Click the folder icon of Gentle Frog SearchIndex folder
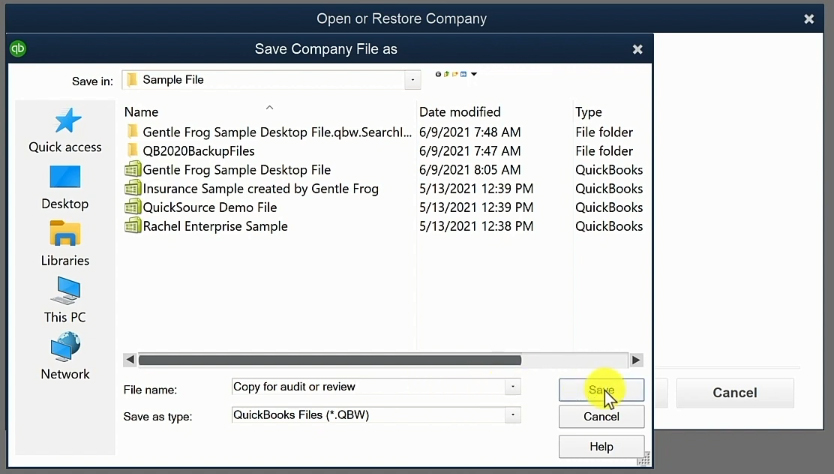Screen dimensions: 834x474 [x=133, y=131]
